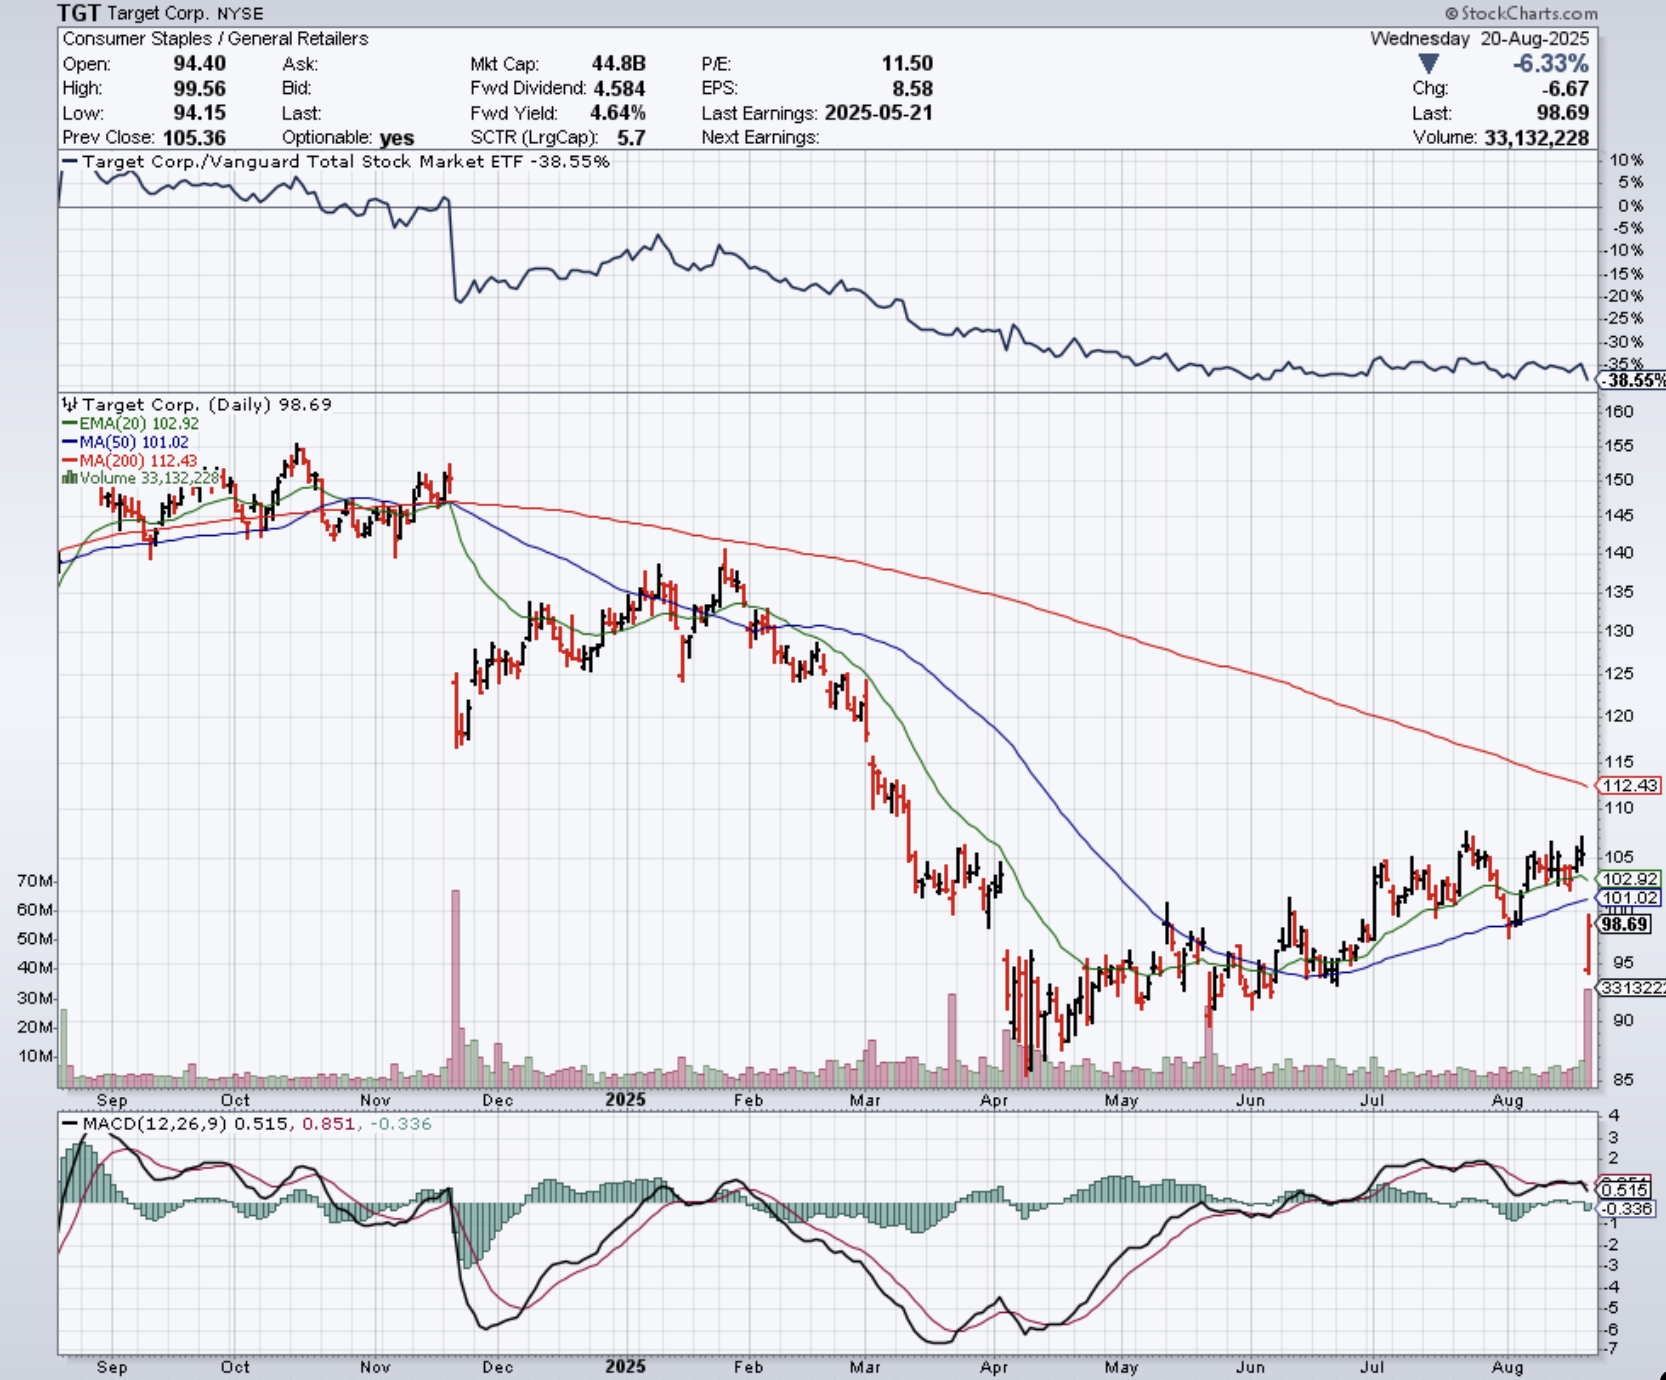Click the -0.336 MACD histogram axis tag
Screen dimensions: 1666x1380
1625,1208
